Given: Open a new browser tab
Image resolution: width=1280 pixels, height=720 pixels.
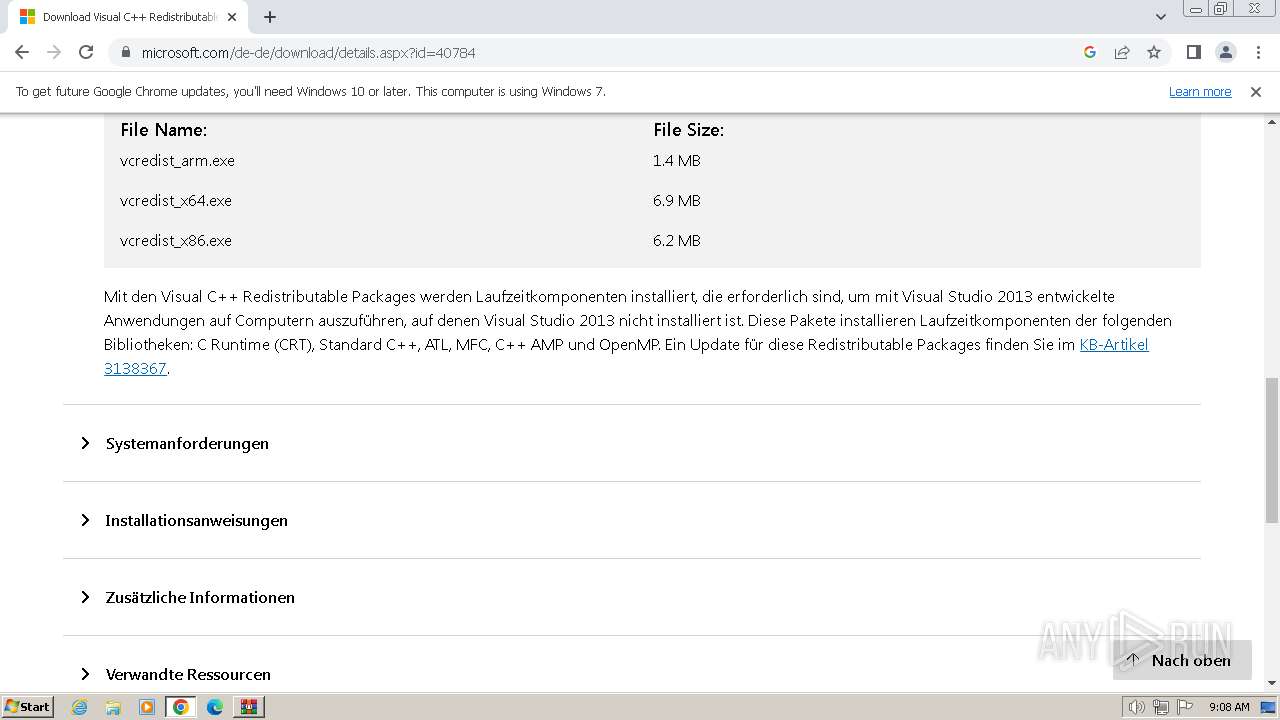Looking at the screenshot, I should coord(270,17).
